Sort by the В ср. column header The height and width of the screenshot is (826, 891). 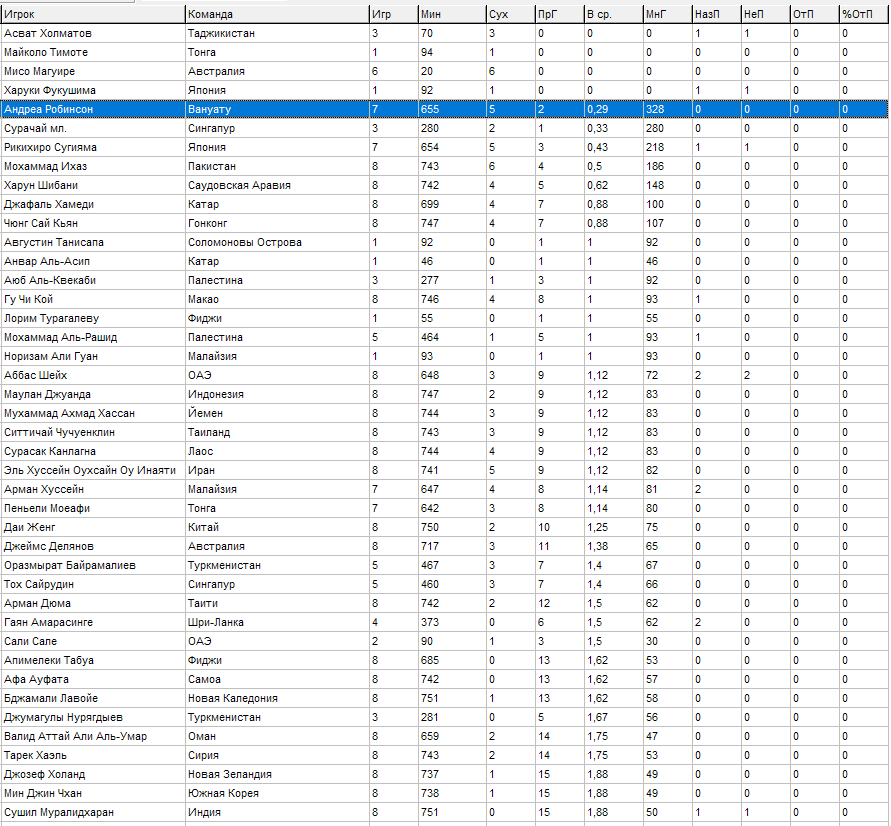click(x=612, y=14)
